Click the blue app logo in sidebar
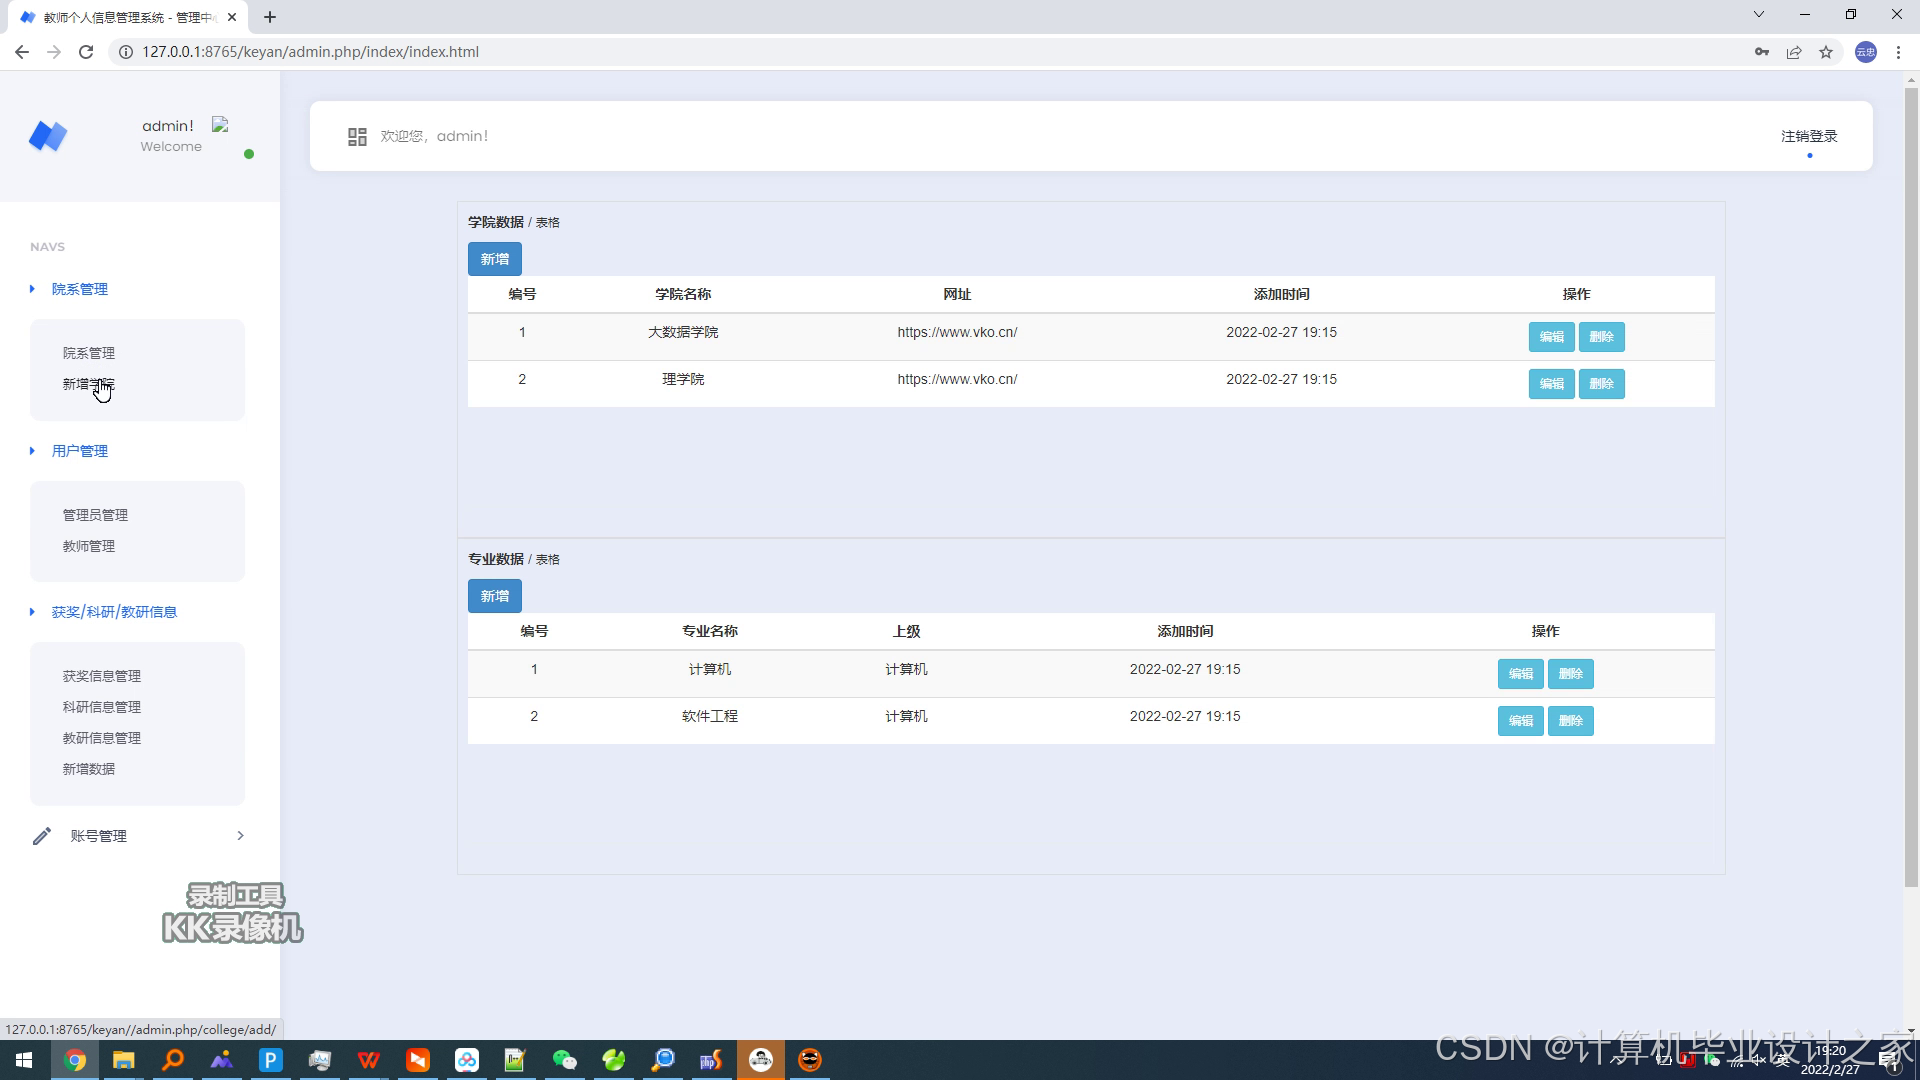The width and height of the screenshot is (1920, 1080). [x=48, y=135]
